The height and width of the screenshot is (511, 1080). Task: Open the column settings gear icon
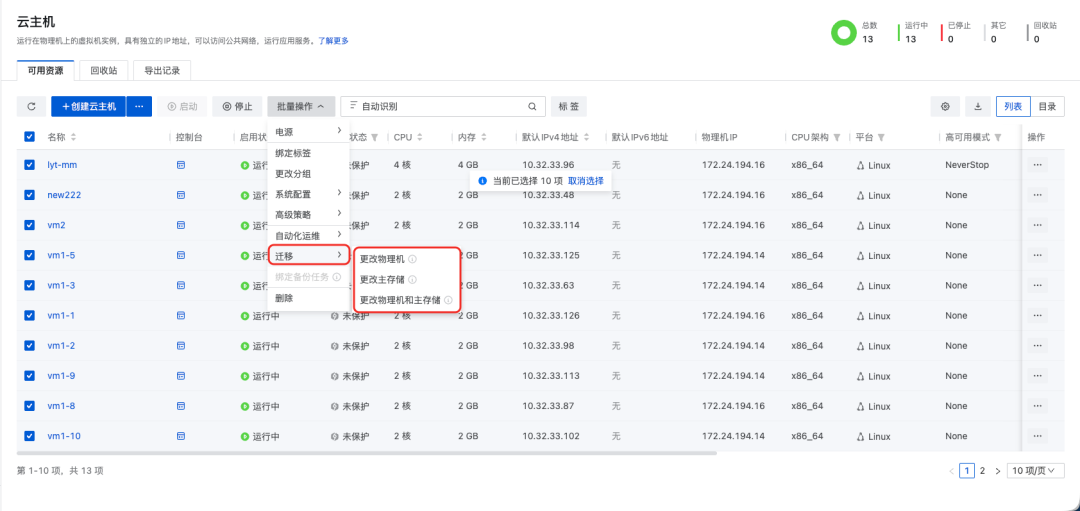[x=945, y=107]
